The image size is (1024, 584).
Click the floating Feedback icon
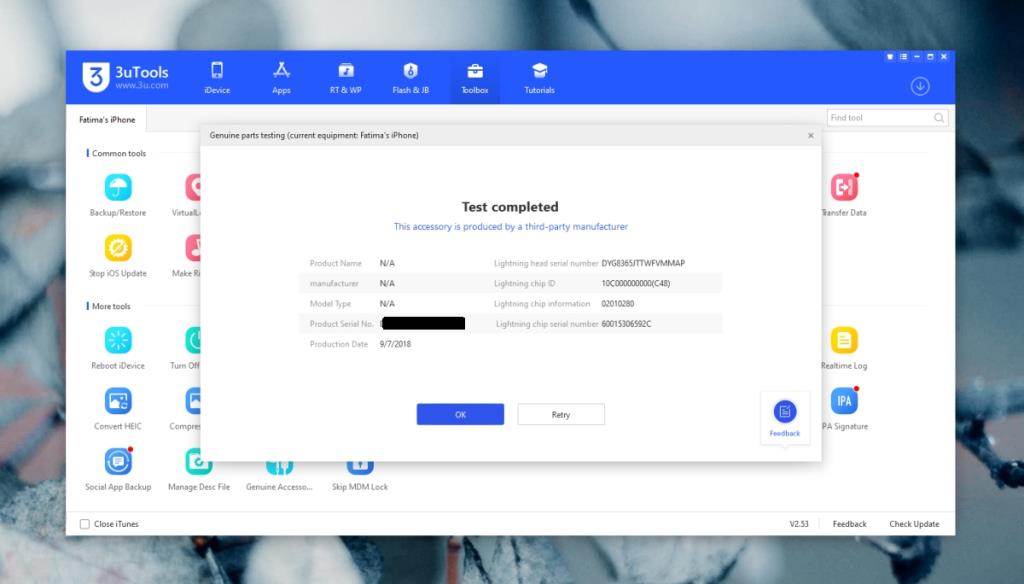pos(784,412)
